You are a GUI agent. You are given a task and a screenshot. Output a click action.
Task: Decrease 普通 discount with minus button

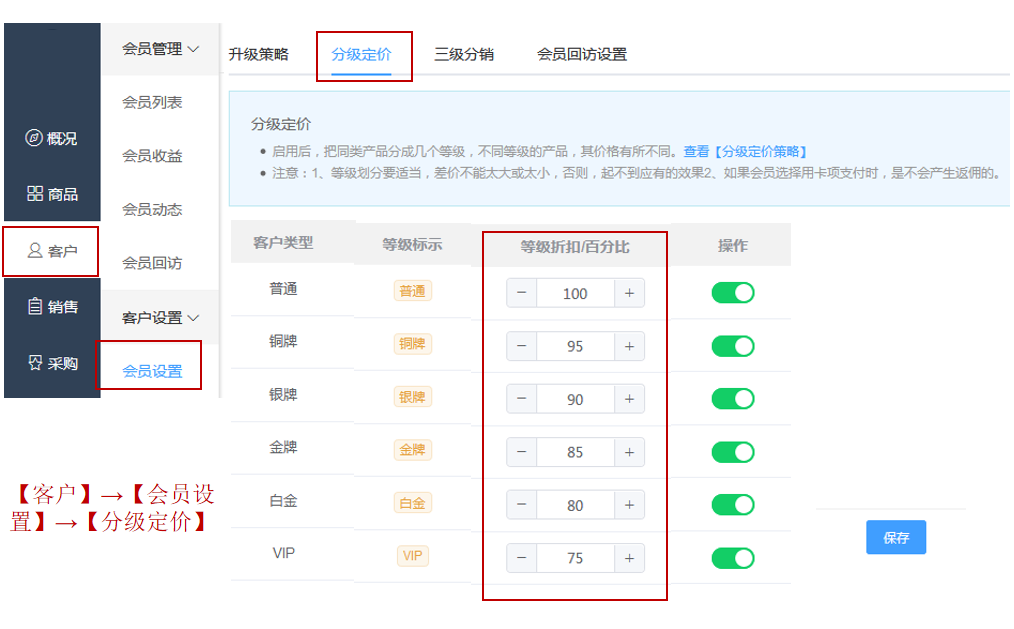(521, 293)
